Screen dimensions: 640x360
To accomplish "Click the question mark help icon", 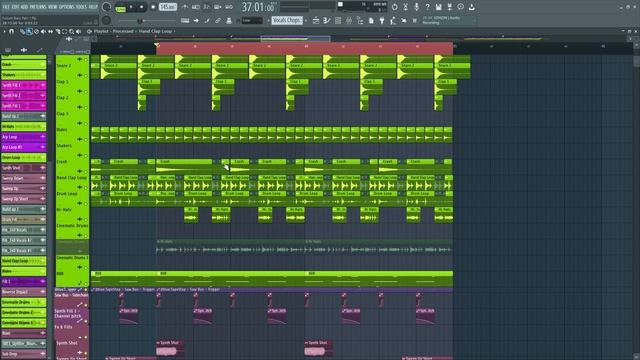I will tap(427, 7).
